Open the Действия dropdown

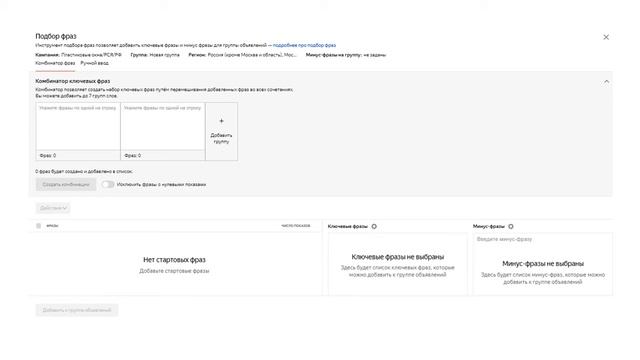tap(53, 208)
